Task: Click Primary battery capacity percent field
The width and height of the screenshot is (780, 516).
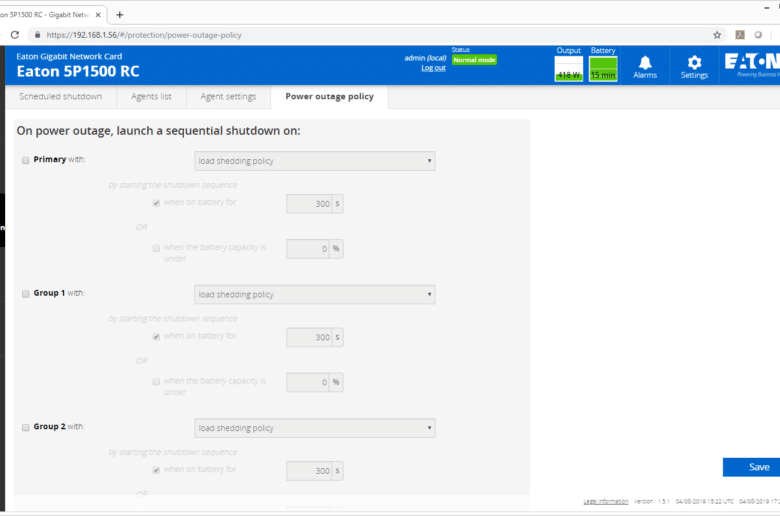Action: point(307,249)
